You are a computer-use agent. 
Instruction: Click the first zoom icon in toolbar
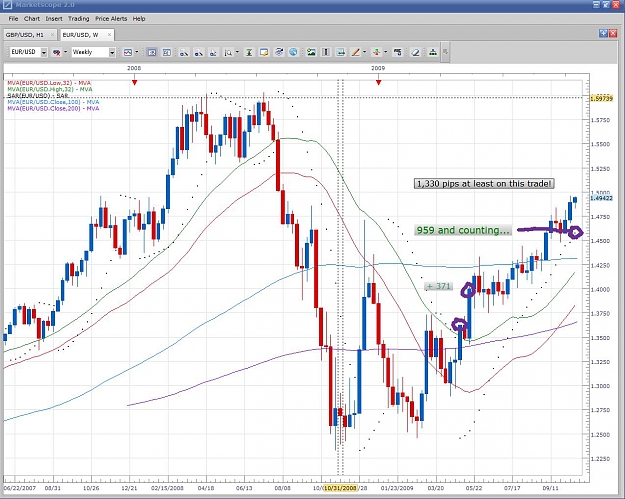(184, 52)
